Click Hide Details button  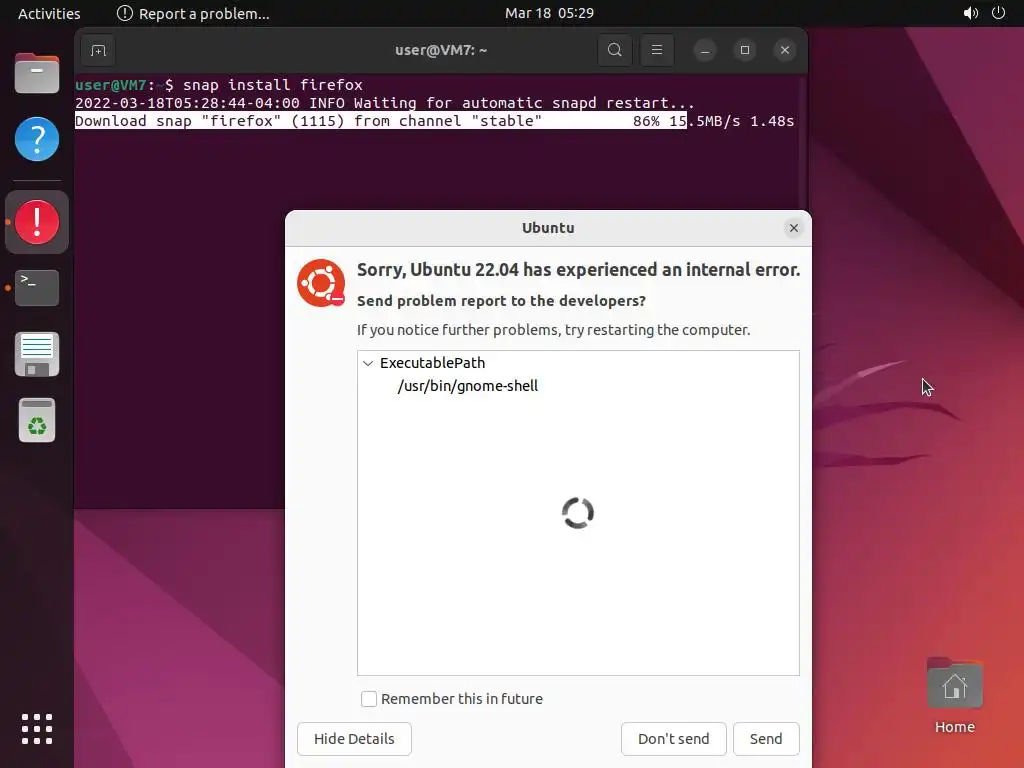(354, 739)
